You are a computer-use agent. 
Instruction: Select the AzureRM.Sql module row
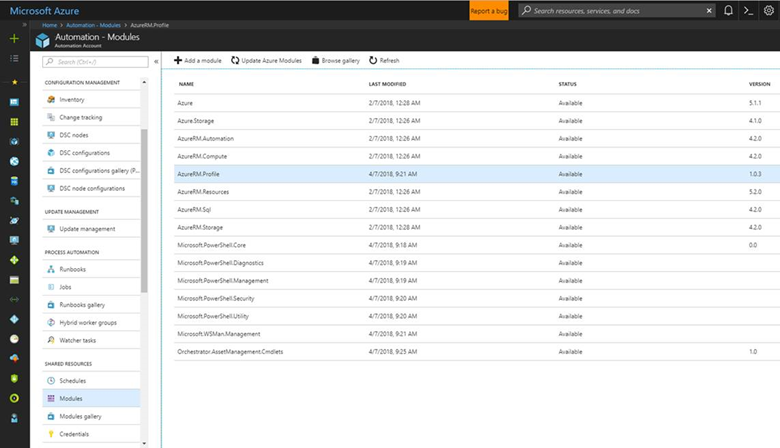(477, 210)
